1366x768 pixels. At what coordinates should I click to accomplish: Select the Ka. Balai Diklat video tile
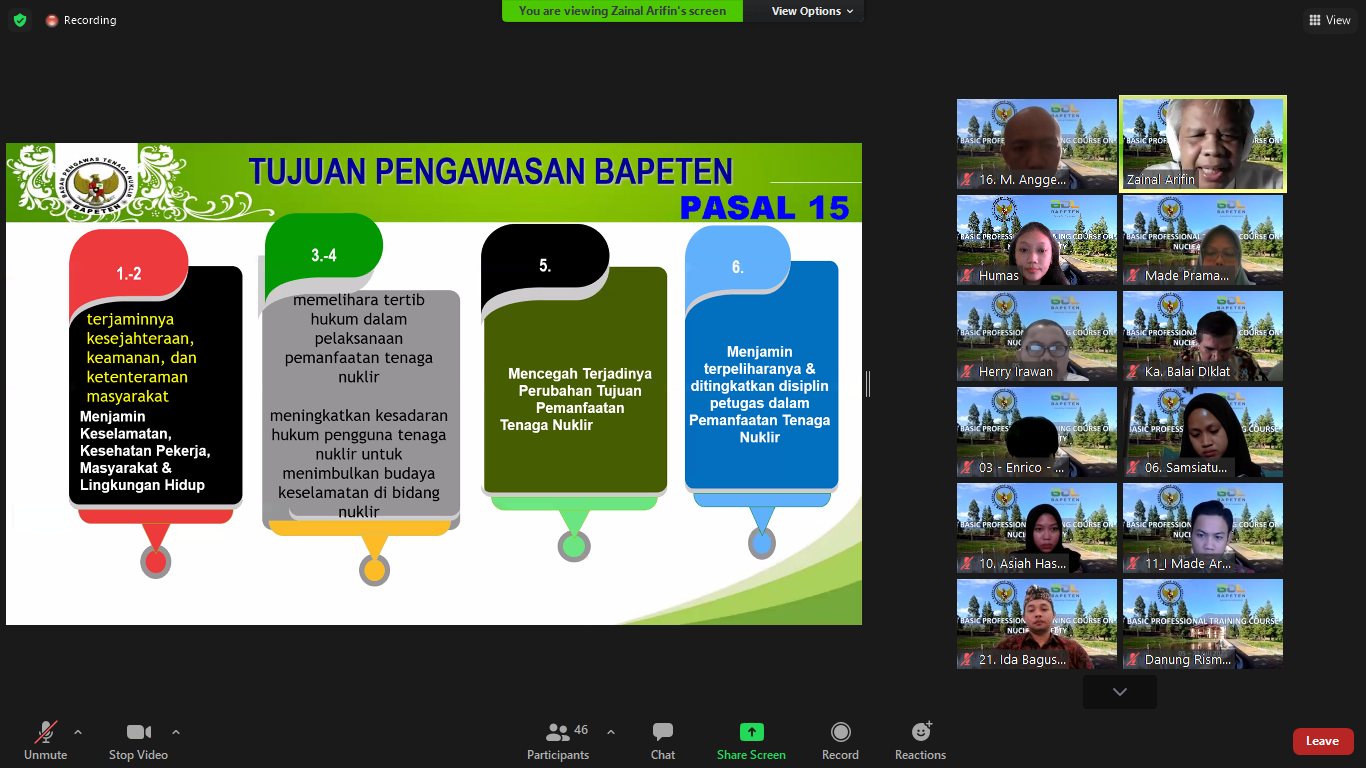pyautogui.click(x=1203, y=336)
